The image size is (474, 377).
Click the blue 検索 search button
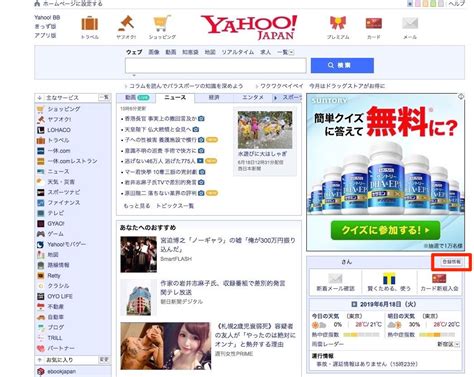pyautogui.click(x=342, y=65)
